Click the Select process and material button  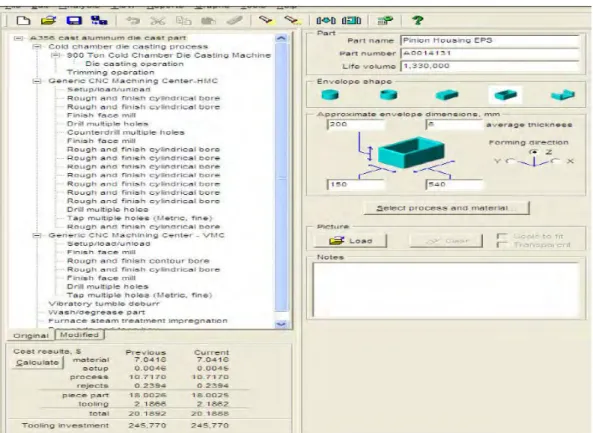tap(446, 208)
